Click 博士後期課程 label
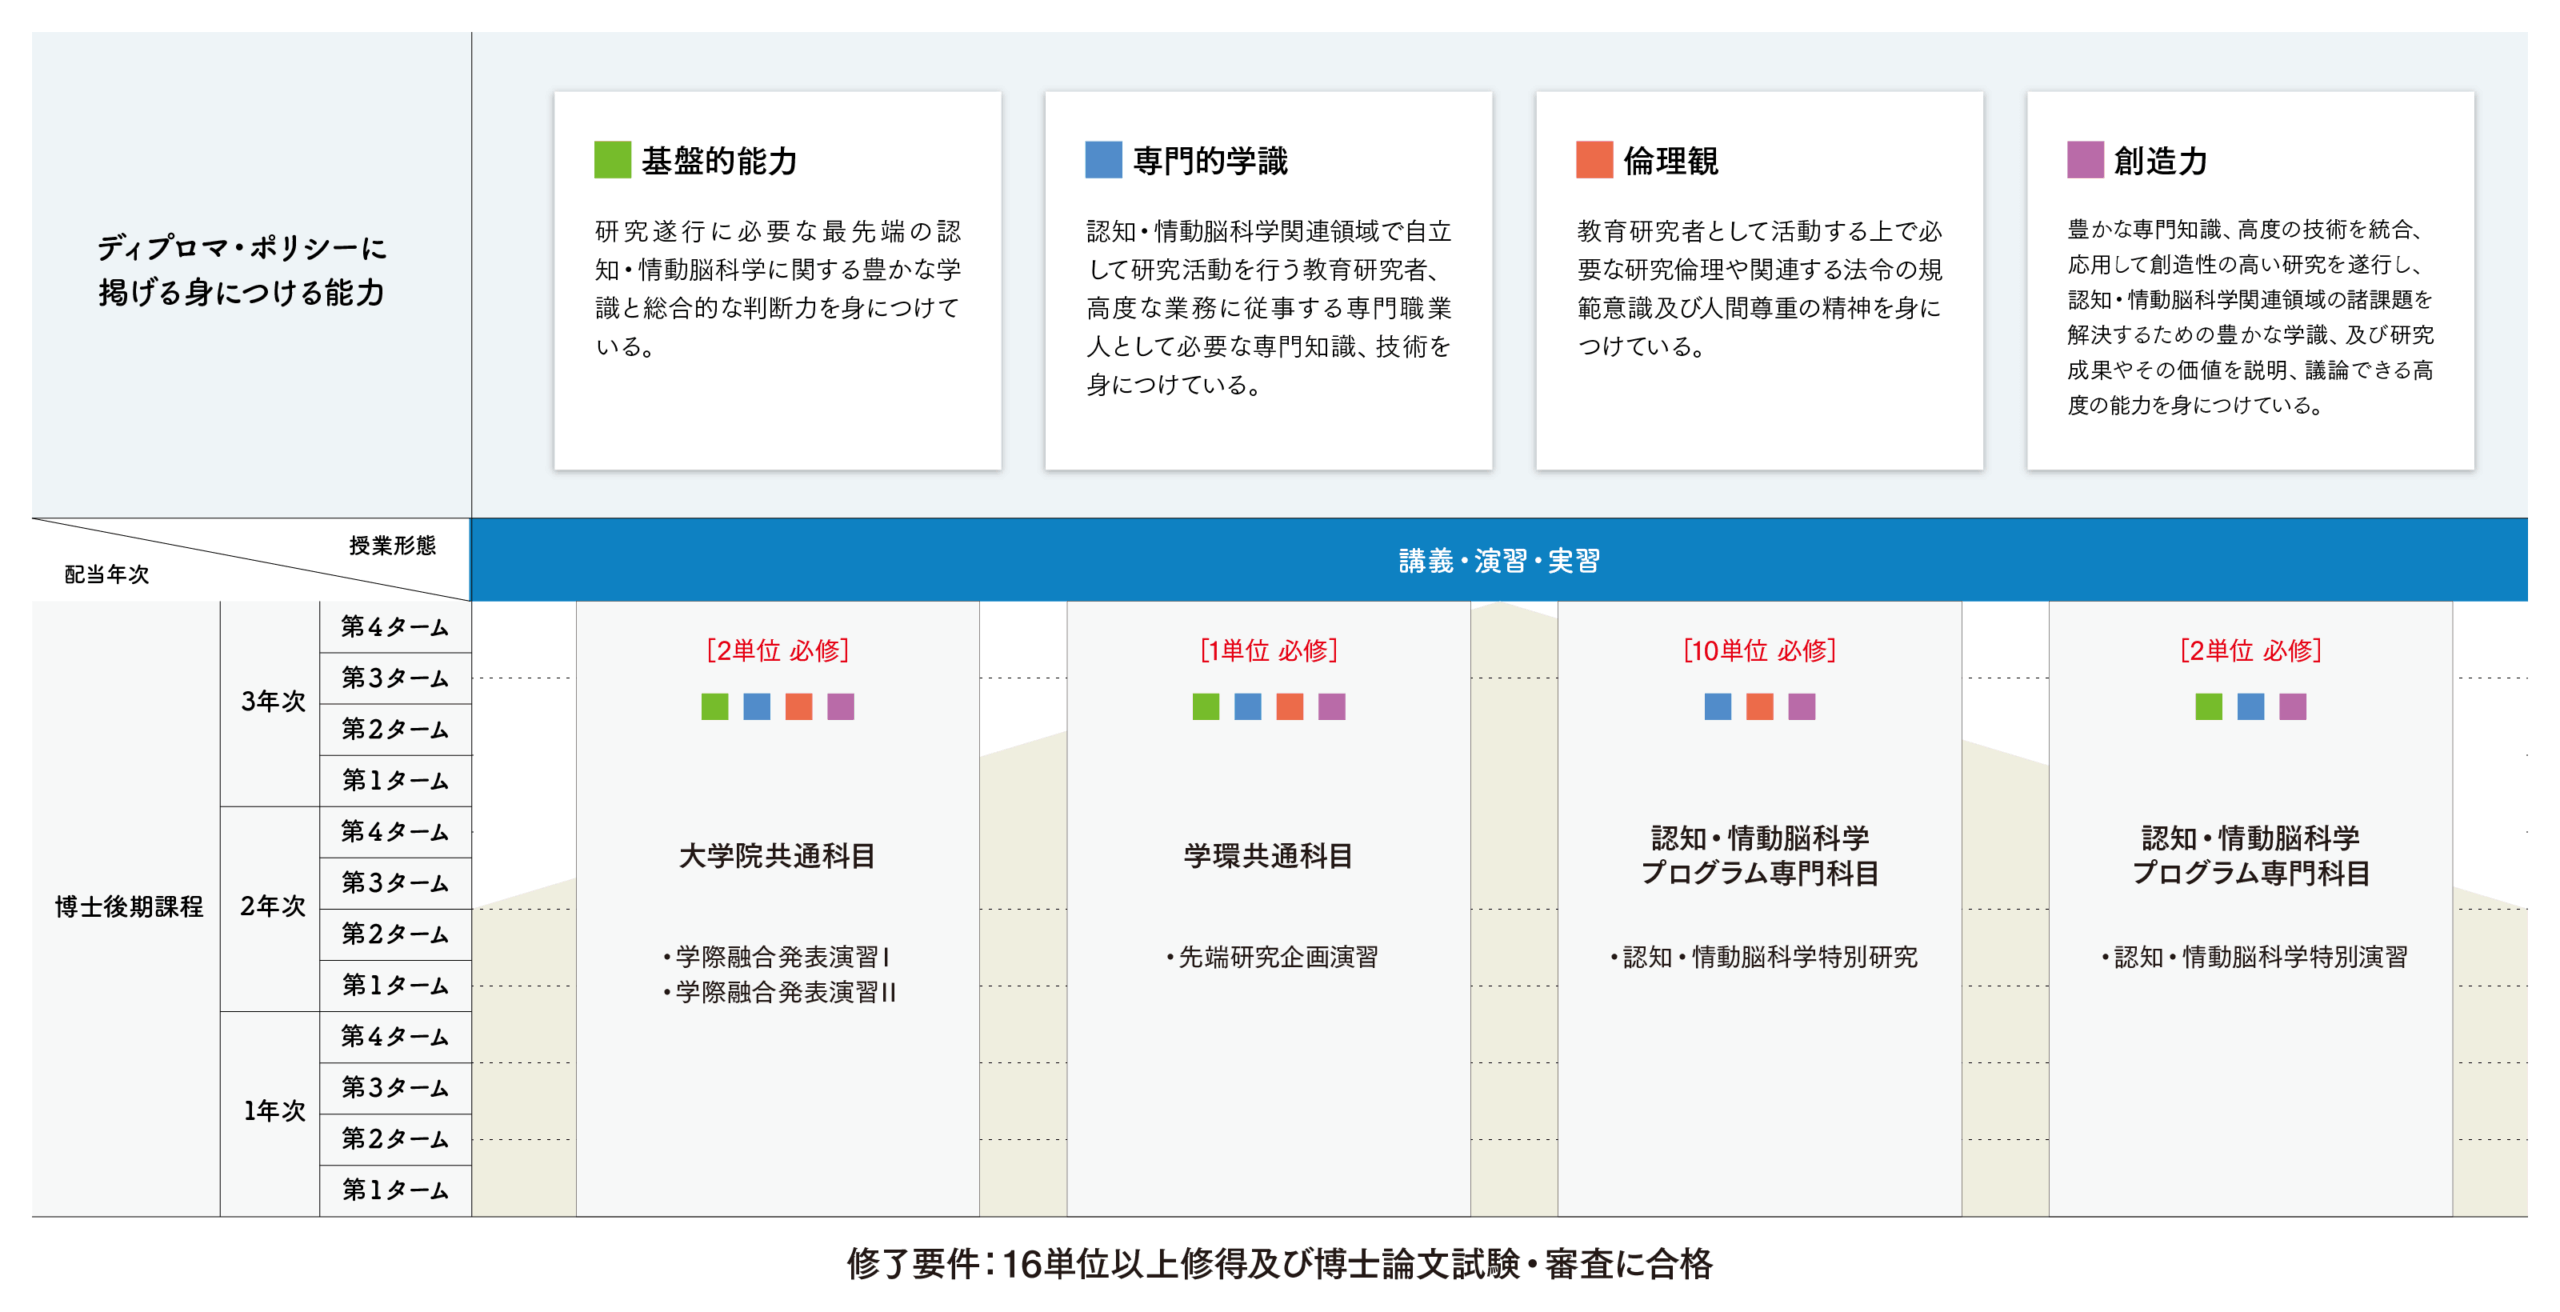 click(x=128, y=907)
